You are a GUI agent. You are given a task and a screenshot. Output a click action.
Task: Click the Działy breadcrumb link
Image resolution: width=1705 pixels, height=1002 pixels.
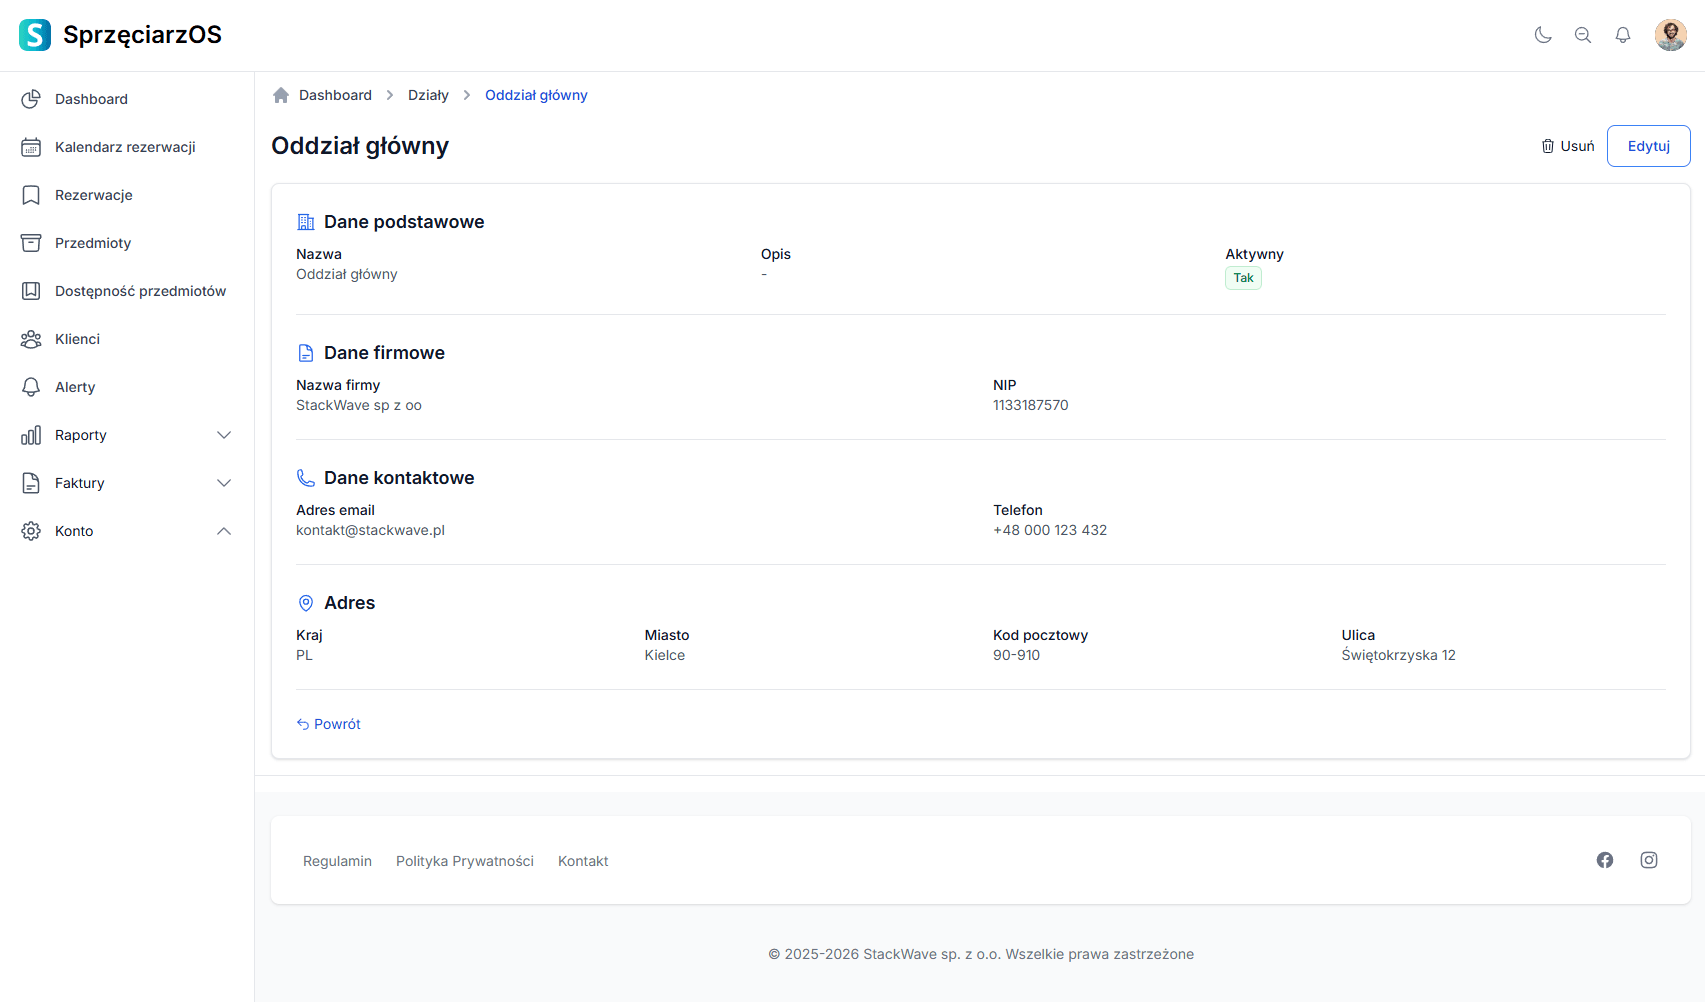[x=428, y=95]
